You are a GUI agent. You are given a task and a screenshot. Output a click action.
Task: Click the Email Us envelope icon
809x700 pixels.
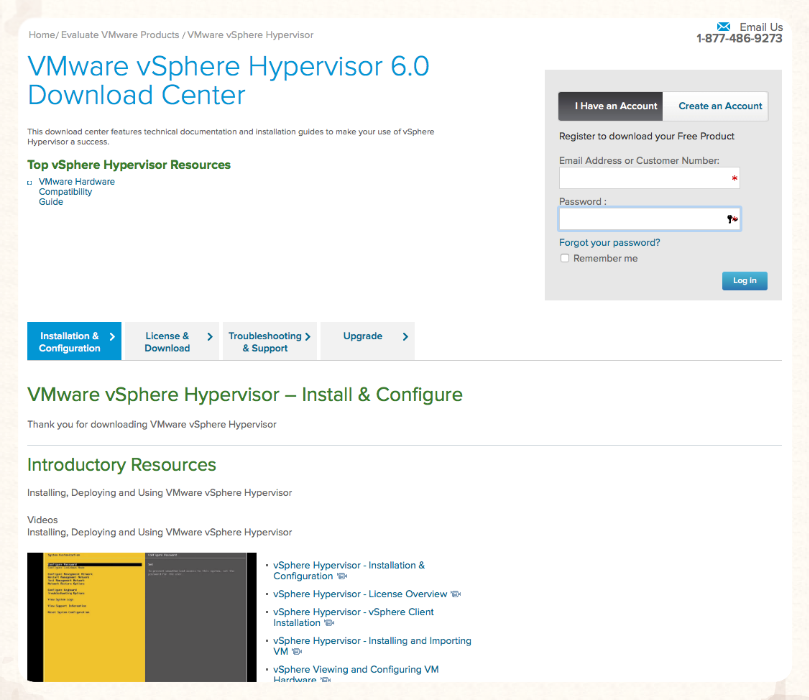[x=723, y=27]
